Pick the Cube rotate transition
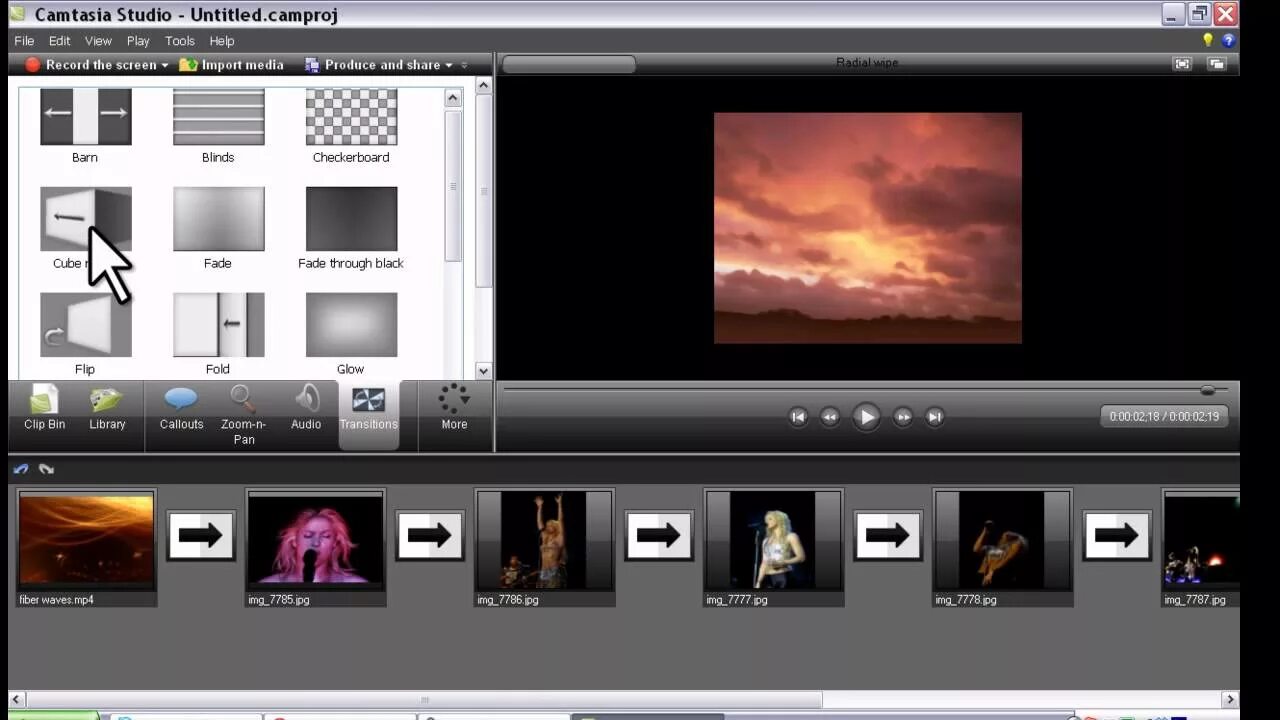 [85, 219]
